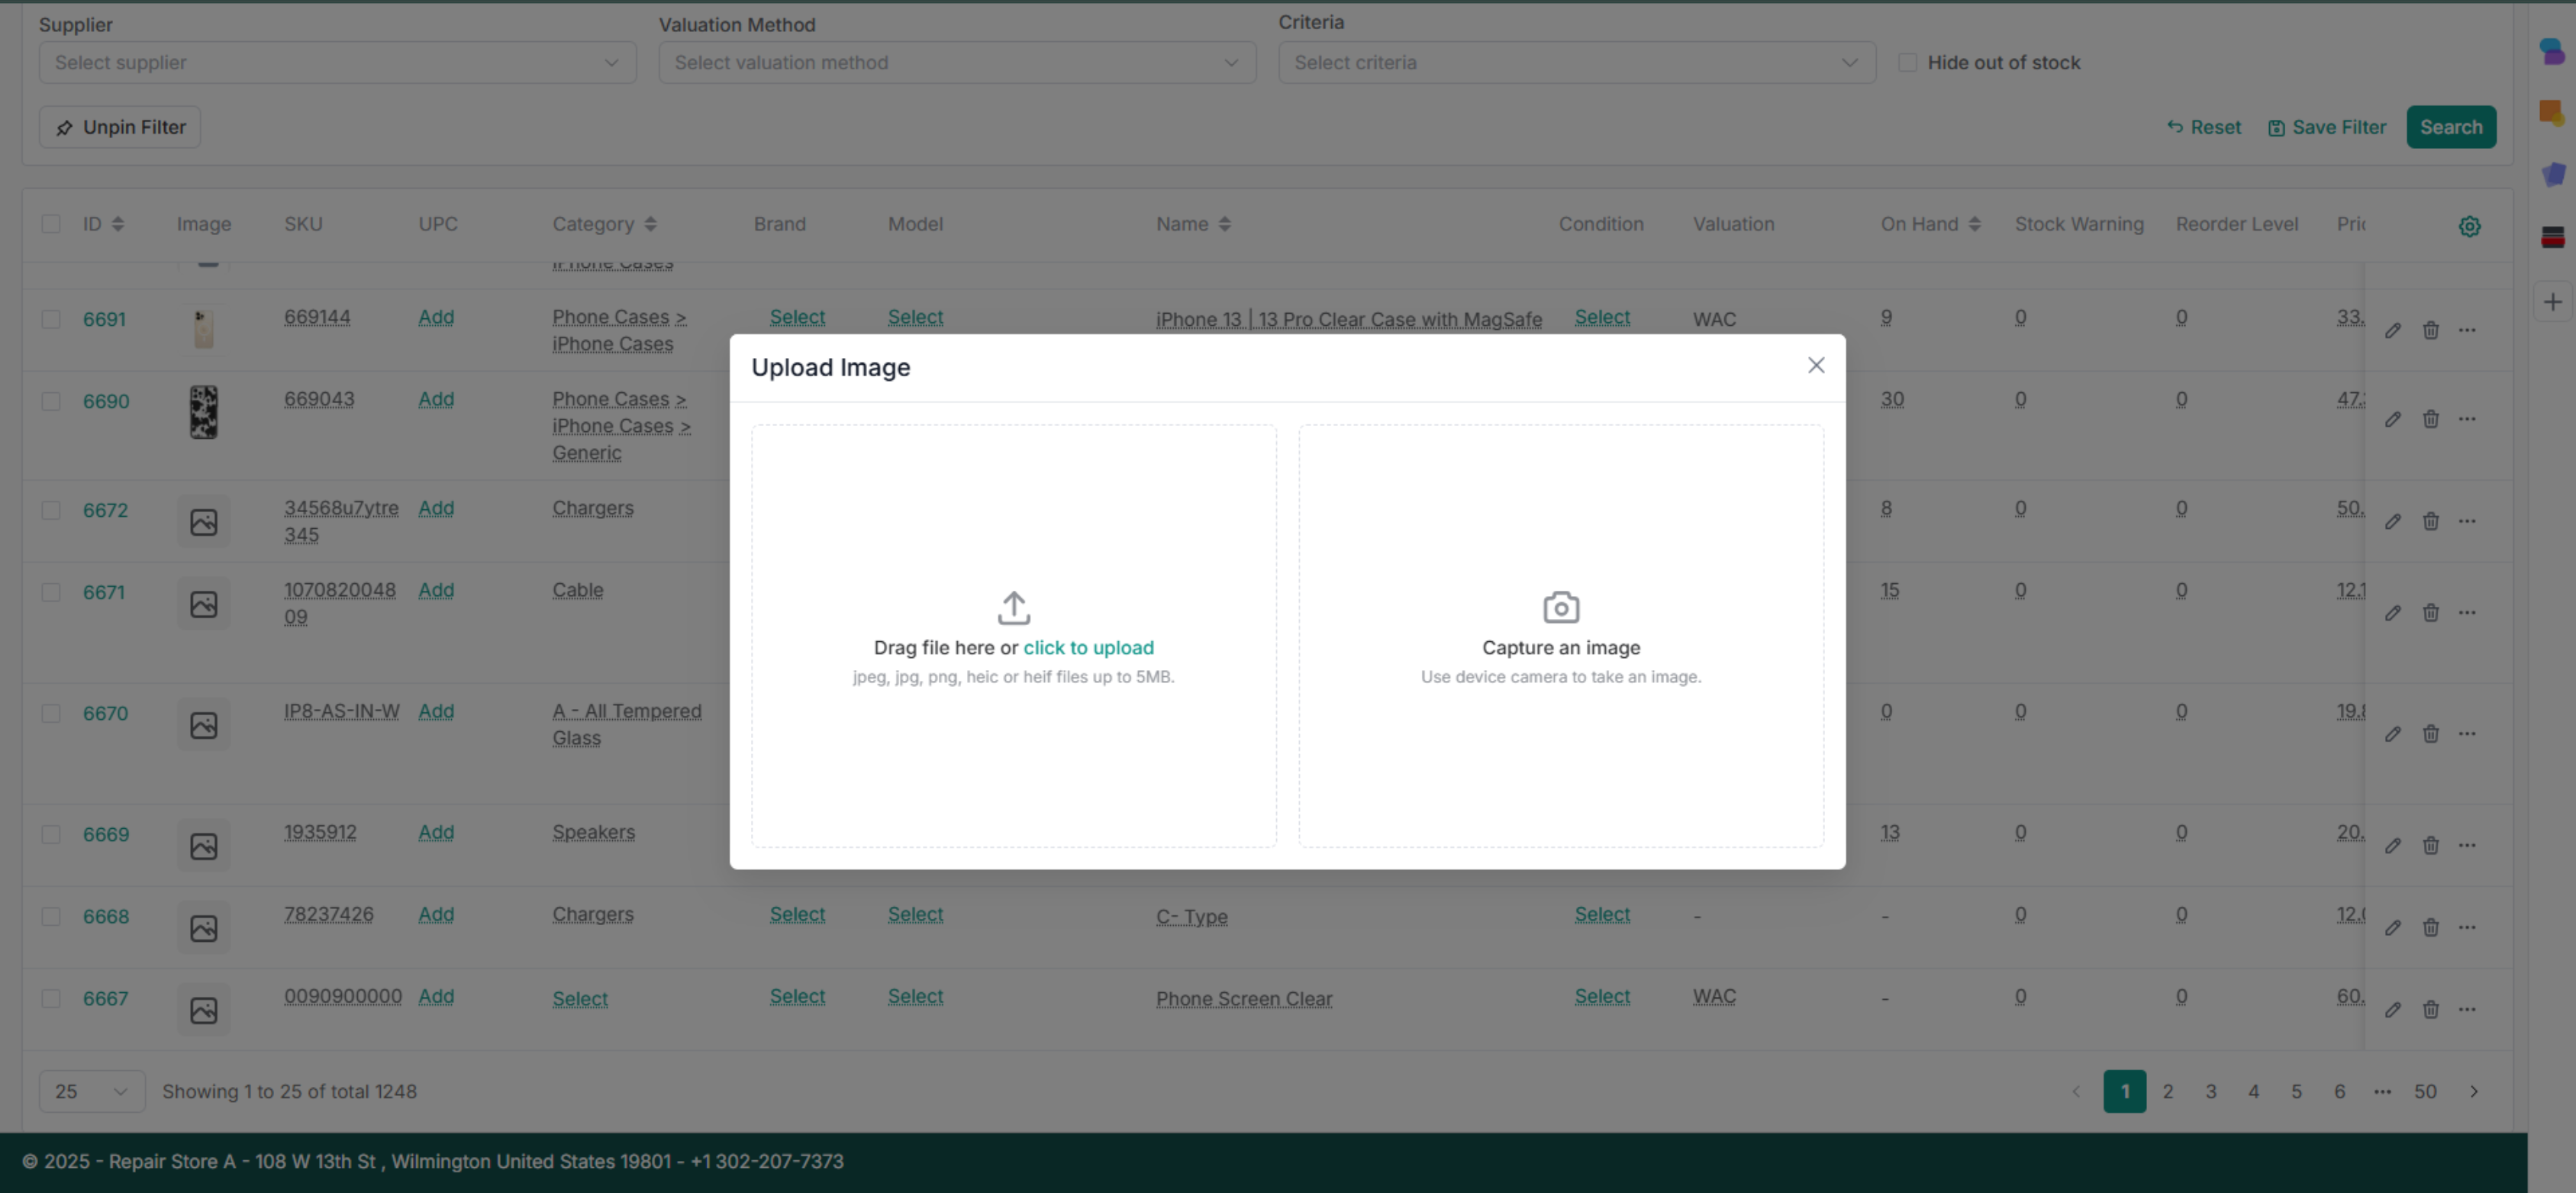Viewport: 2576px width, 1193px height.
Task: Open the 'click to upload' link
Action: point(1088,648)
